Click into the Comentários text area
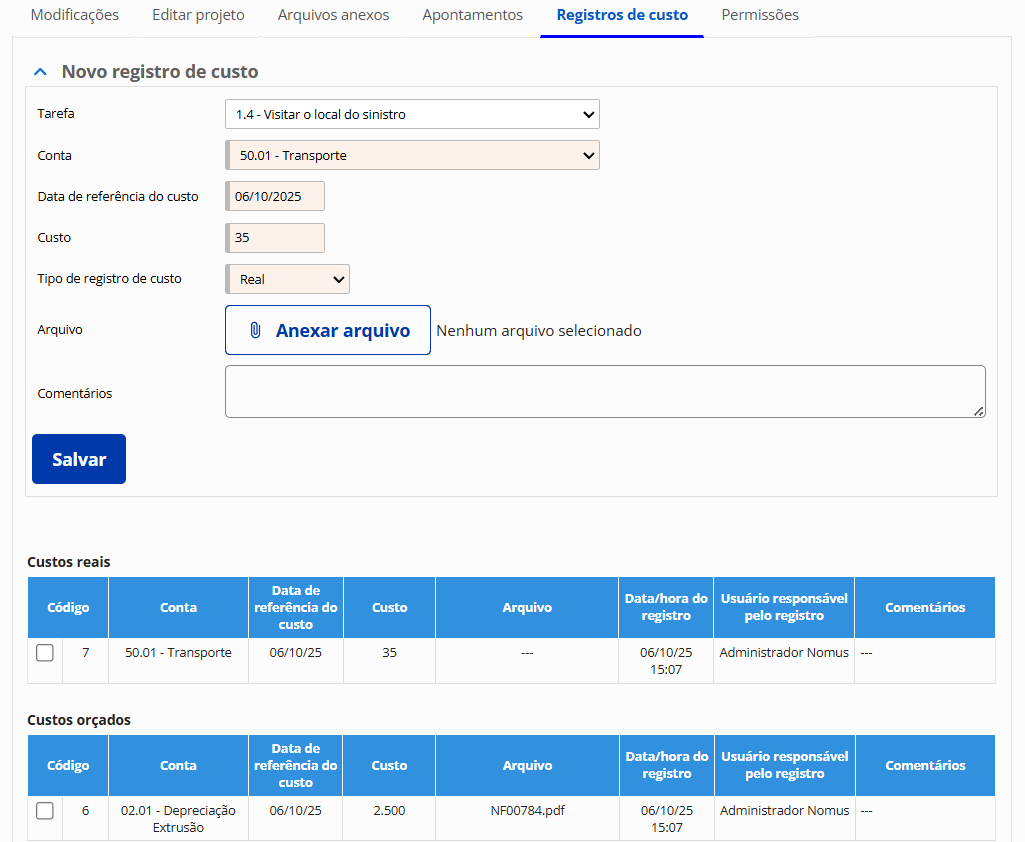The image size is (1025, 842). (x=604, y=391)
